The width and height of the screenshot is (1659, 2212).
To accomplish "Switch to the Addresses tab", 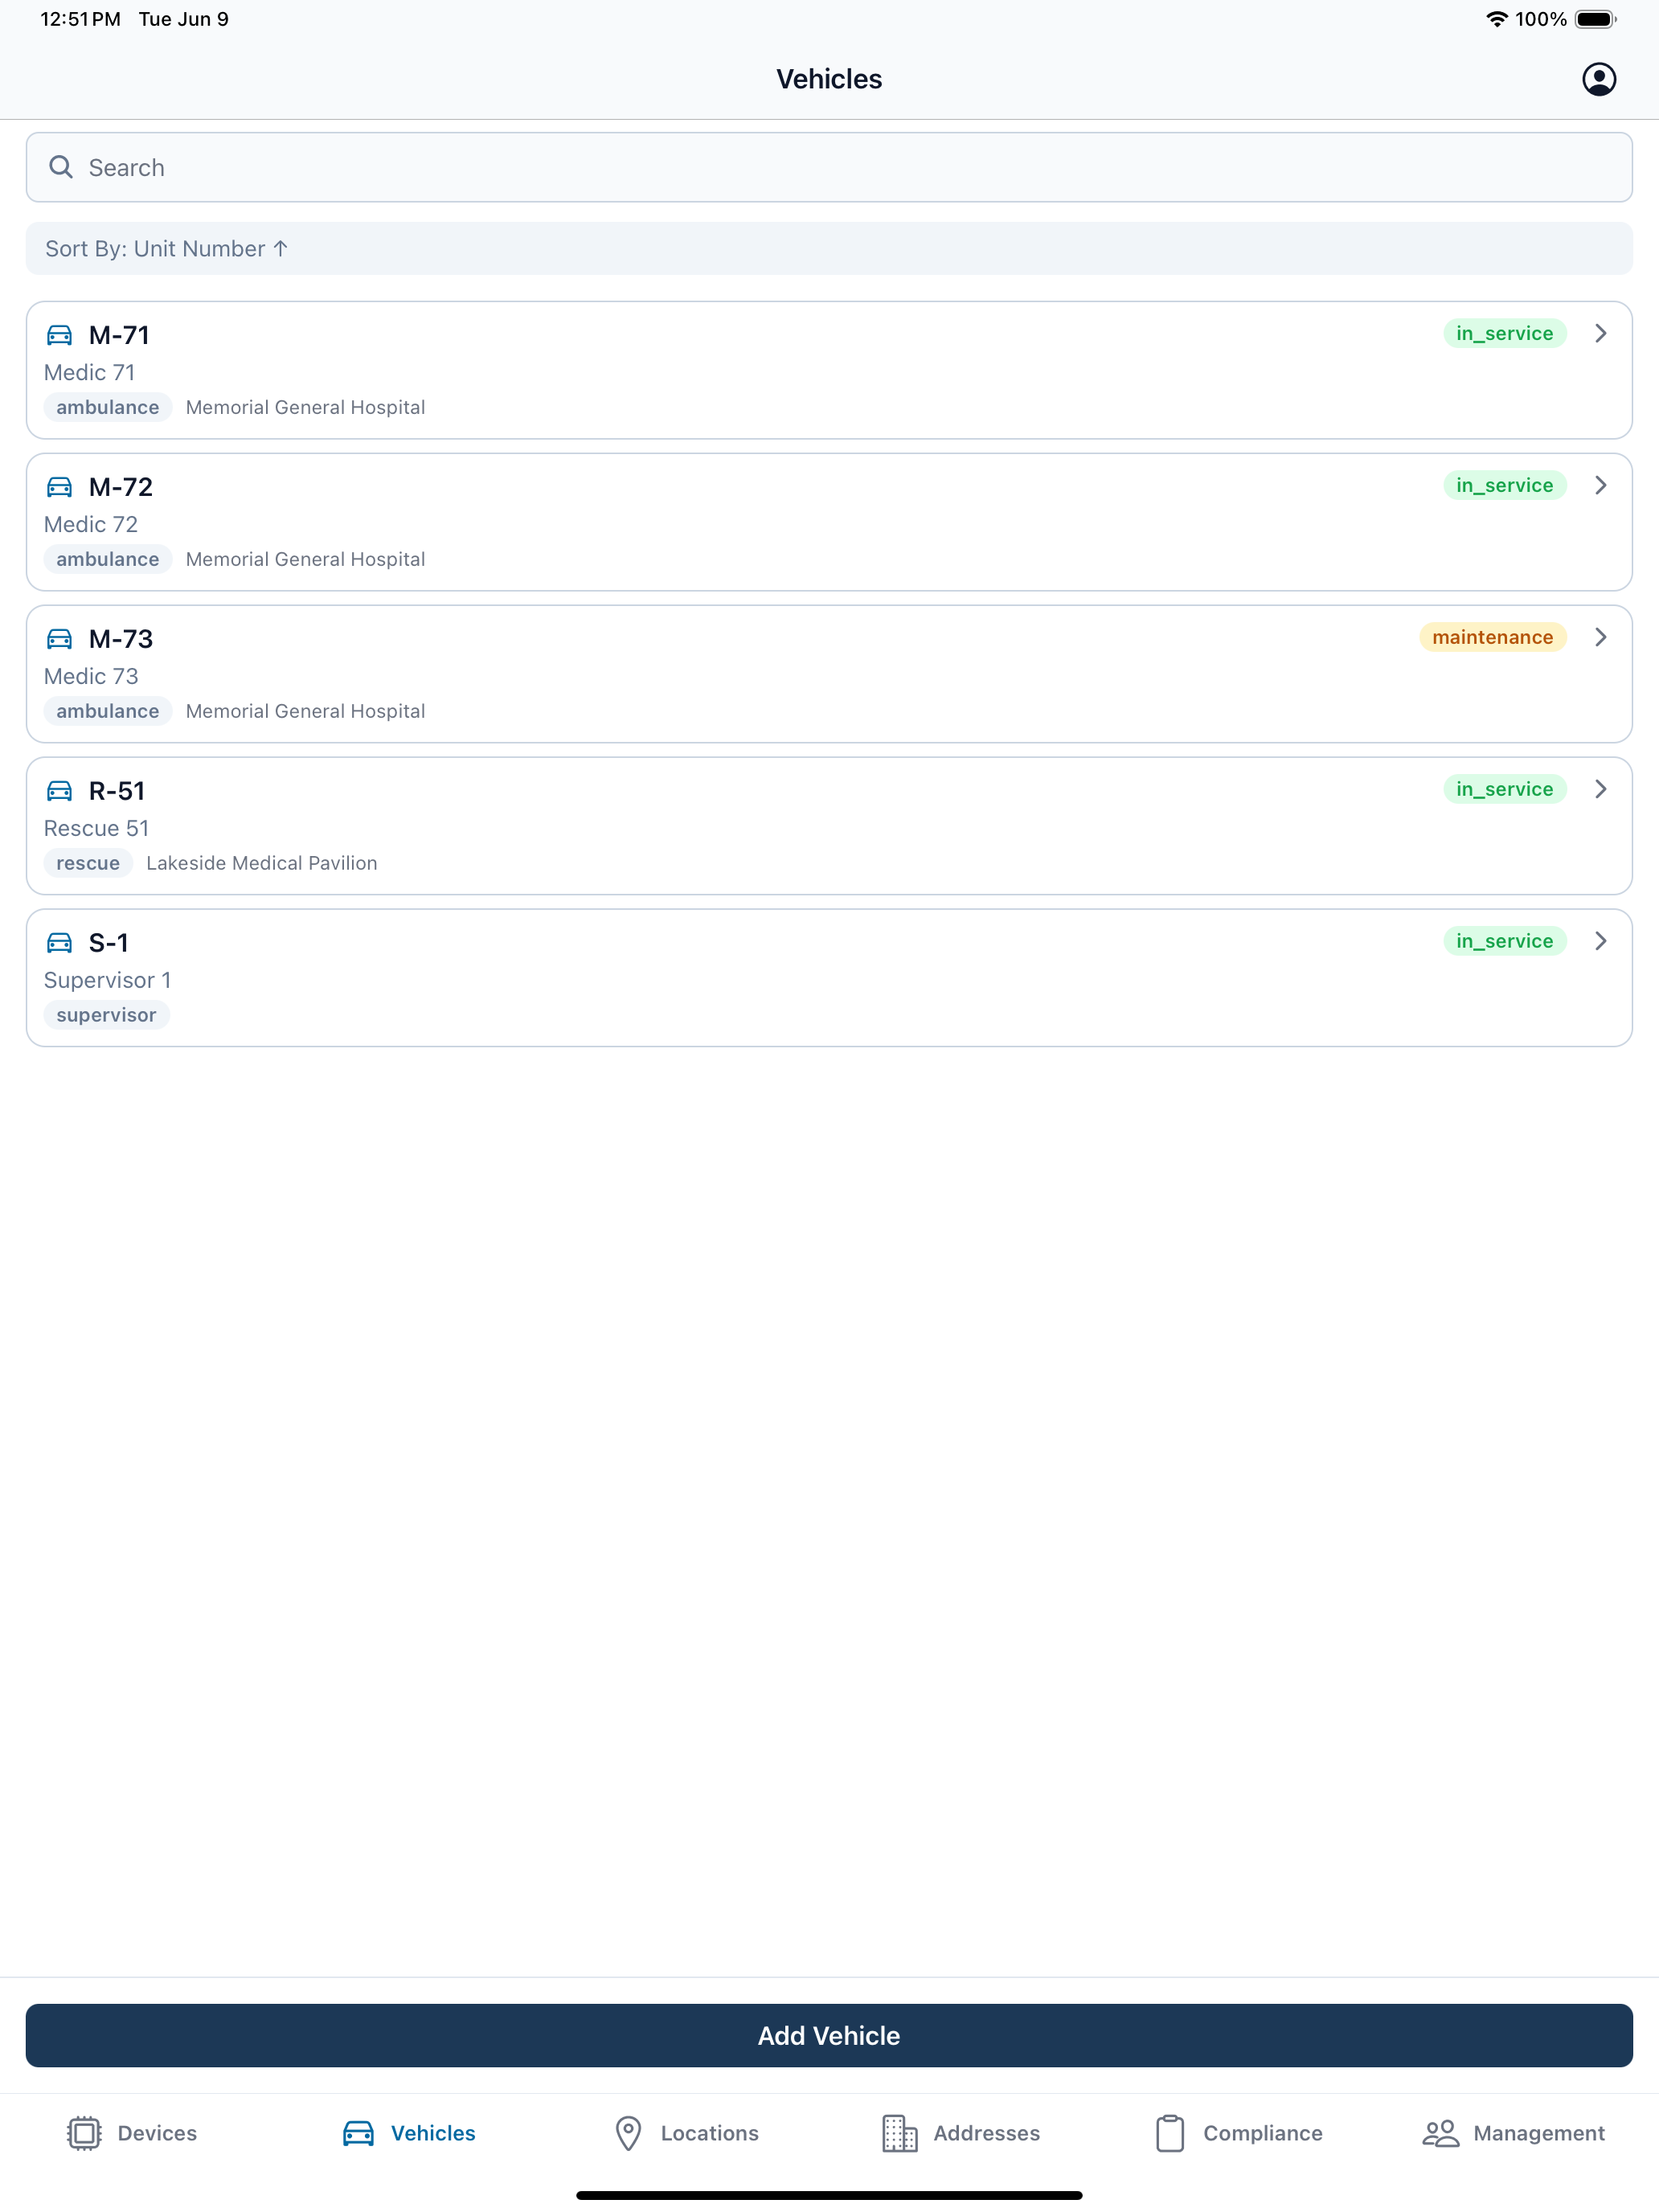I will tap(961, 2133).
